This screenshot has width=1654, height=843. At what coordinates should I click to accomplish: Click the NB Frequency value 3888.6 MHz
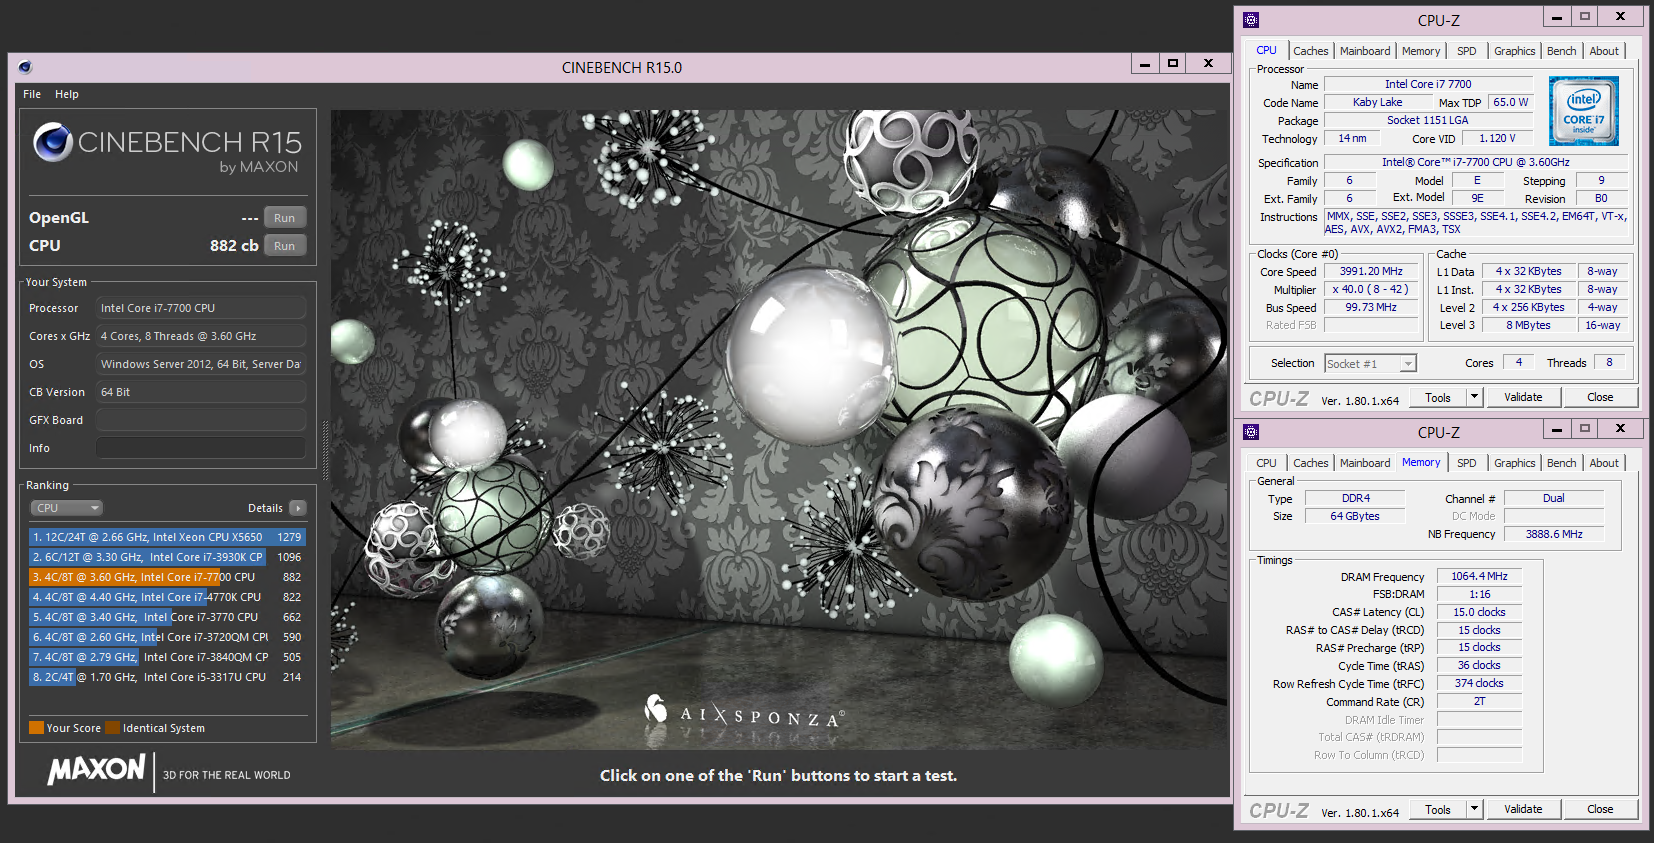tap(1554, 534)
